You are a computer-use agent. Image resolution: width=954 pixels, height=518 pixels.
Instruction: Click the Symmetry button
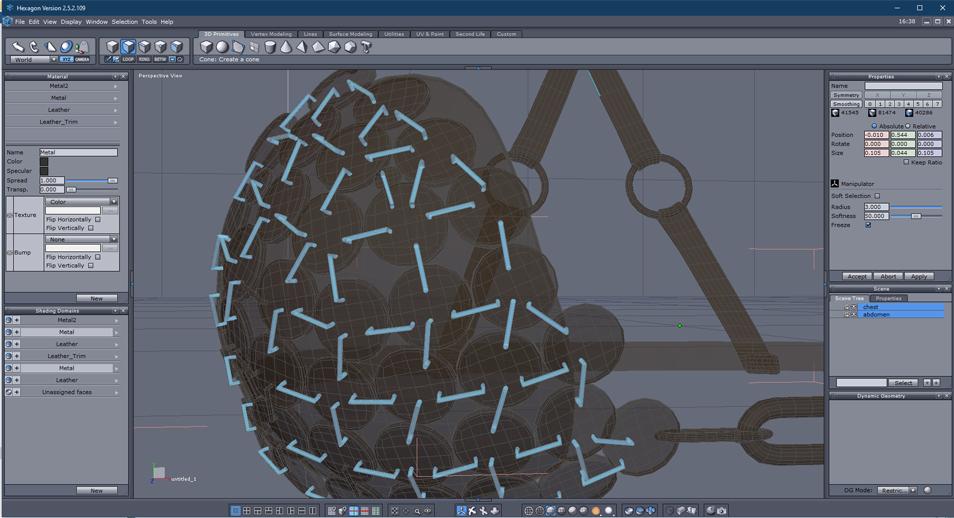(846, 95)
